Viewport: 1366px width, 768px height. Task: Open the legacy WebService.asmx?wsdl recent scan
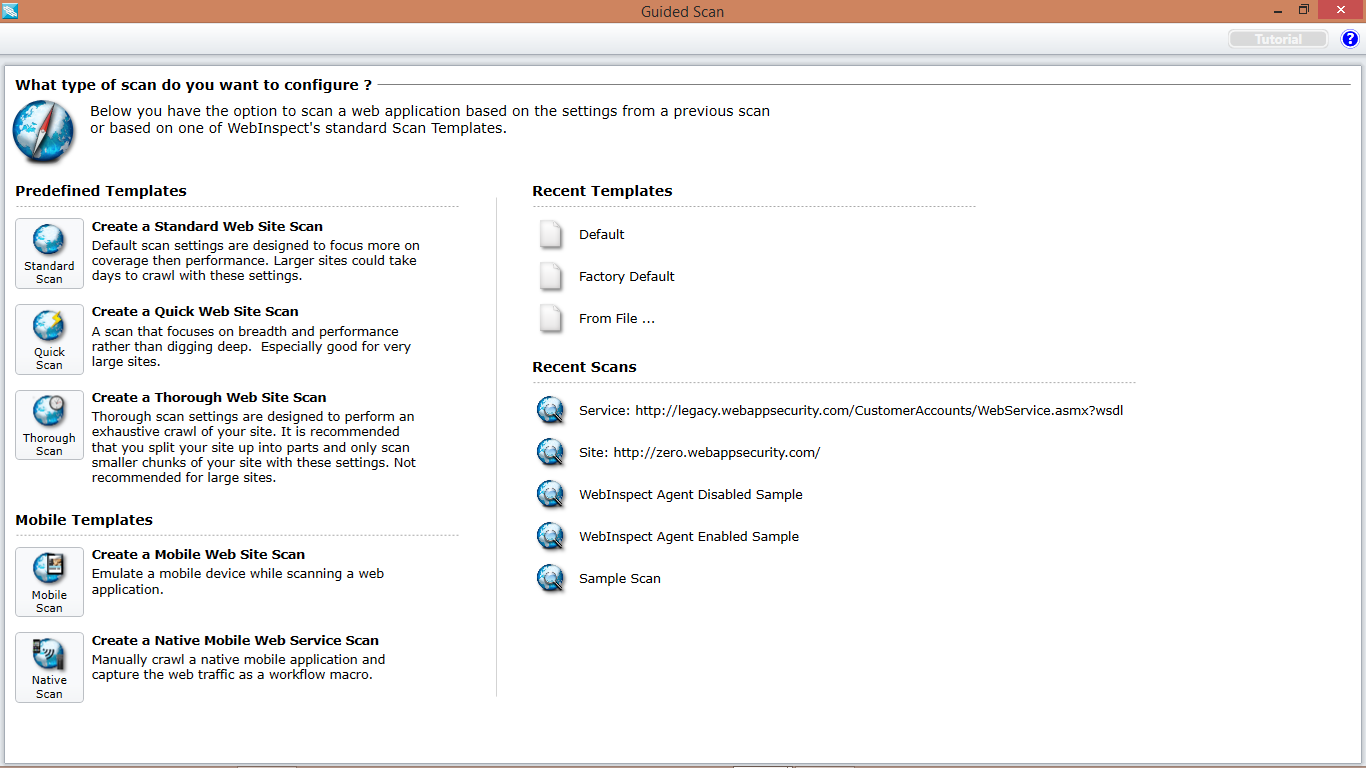[851, 410]
